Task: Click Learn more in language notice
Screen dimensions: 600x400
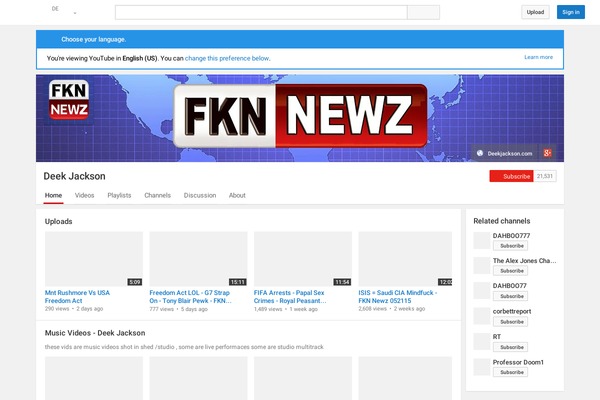Action: point(538,57)
